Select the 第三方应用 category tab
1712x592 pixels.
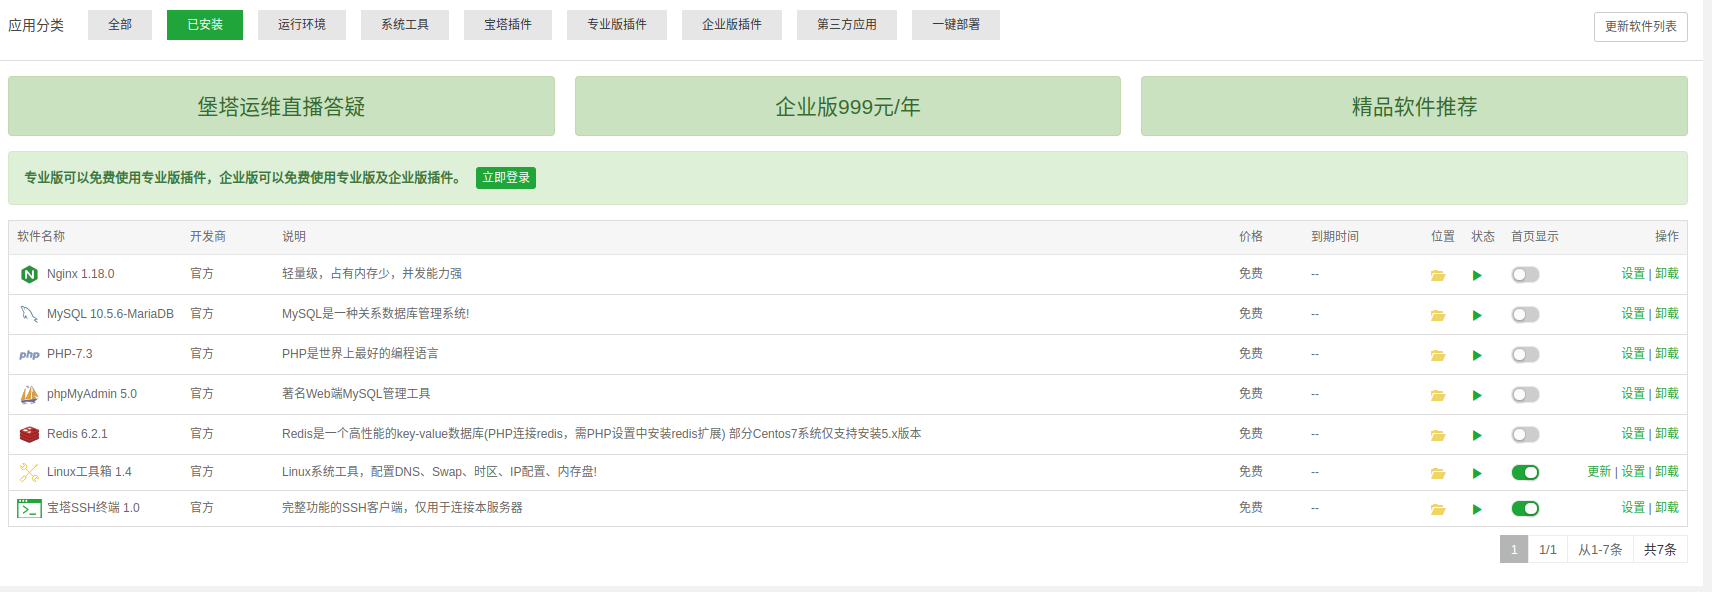coord(847,24)
